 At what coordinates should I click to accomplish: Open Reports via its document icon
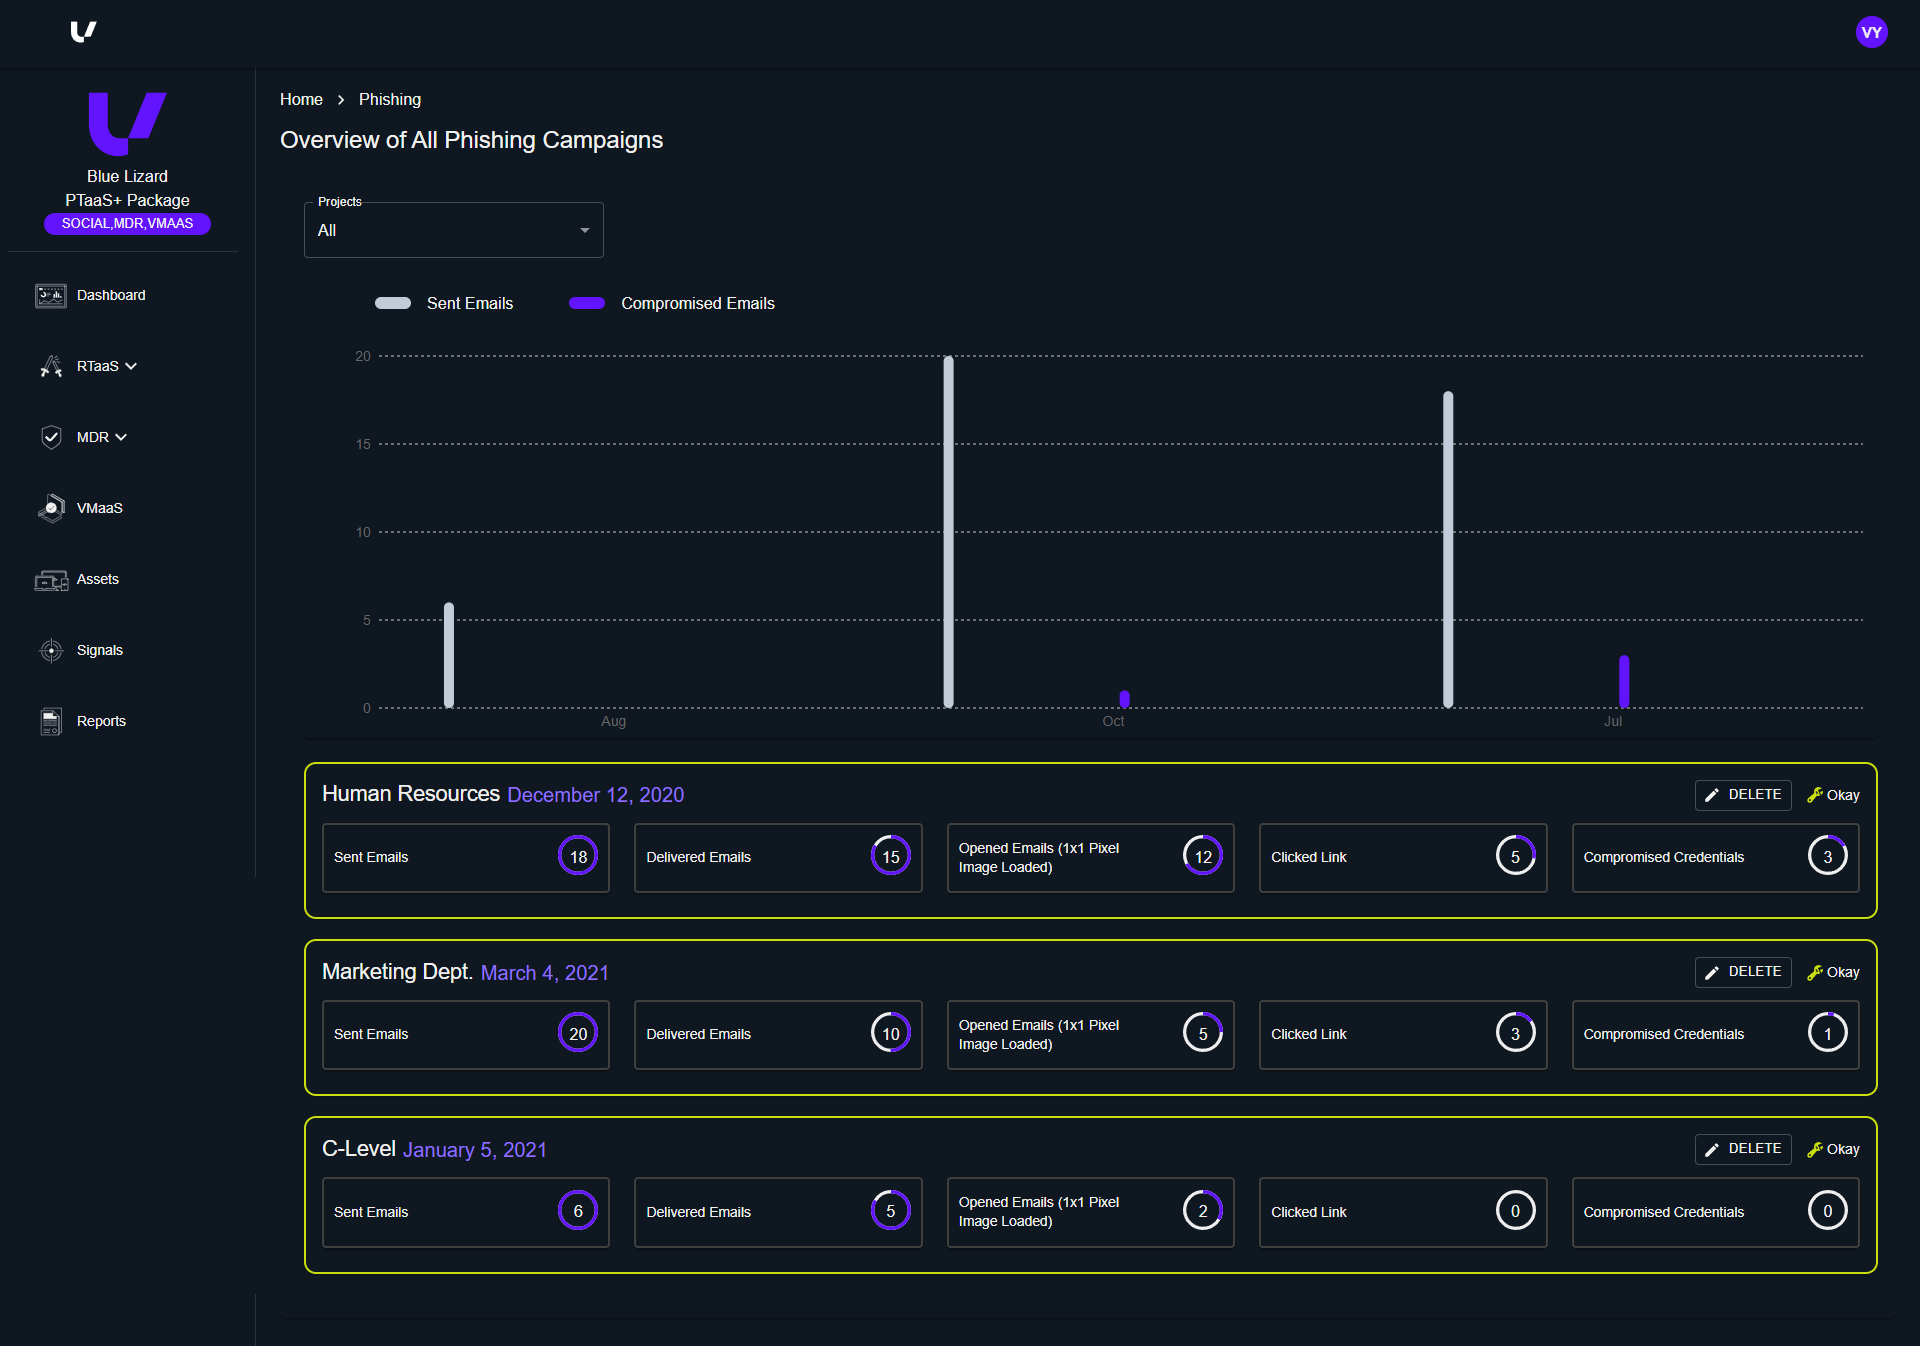50,721
